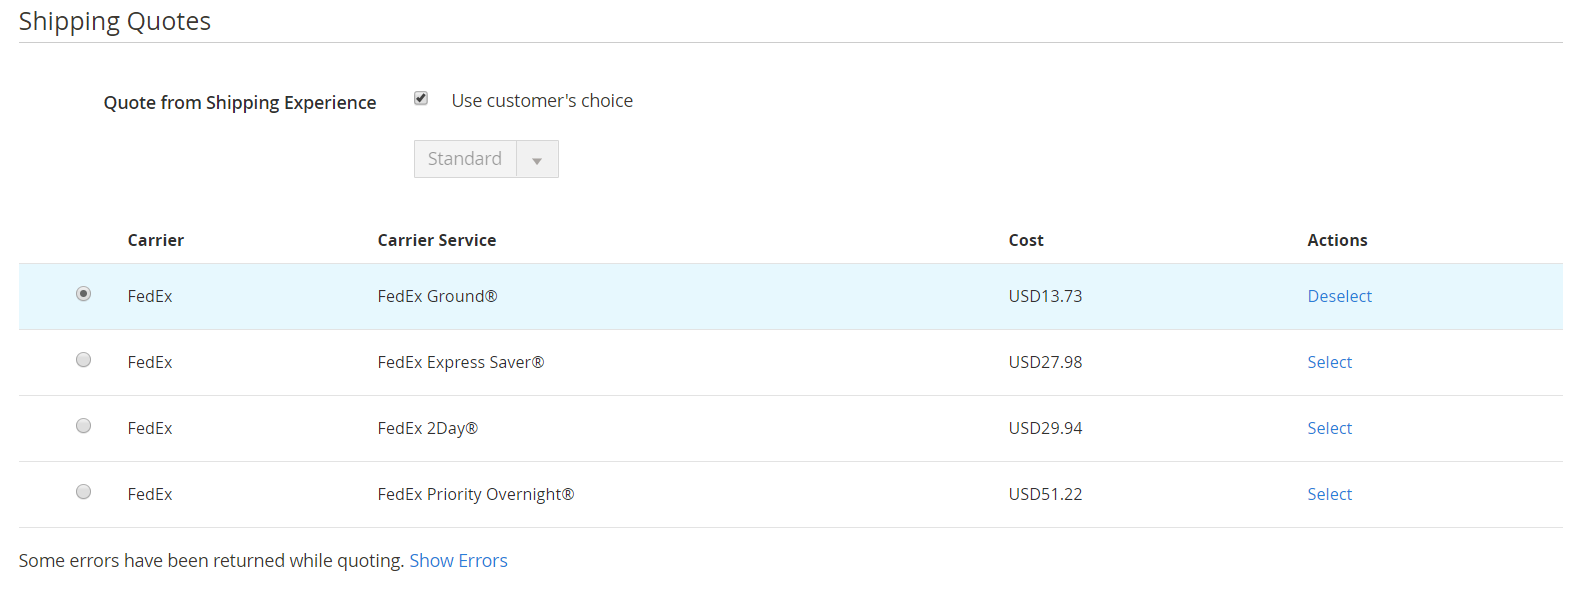Screen dimensions: 1581x591
Task: Open the Standard shipping experience dropdown
Action: pos(466,159)
